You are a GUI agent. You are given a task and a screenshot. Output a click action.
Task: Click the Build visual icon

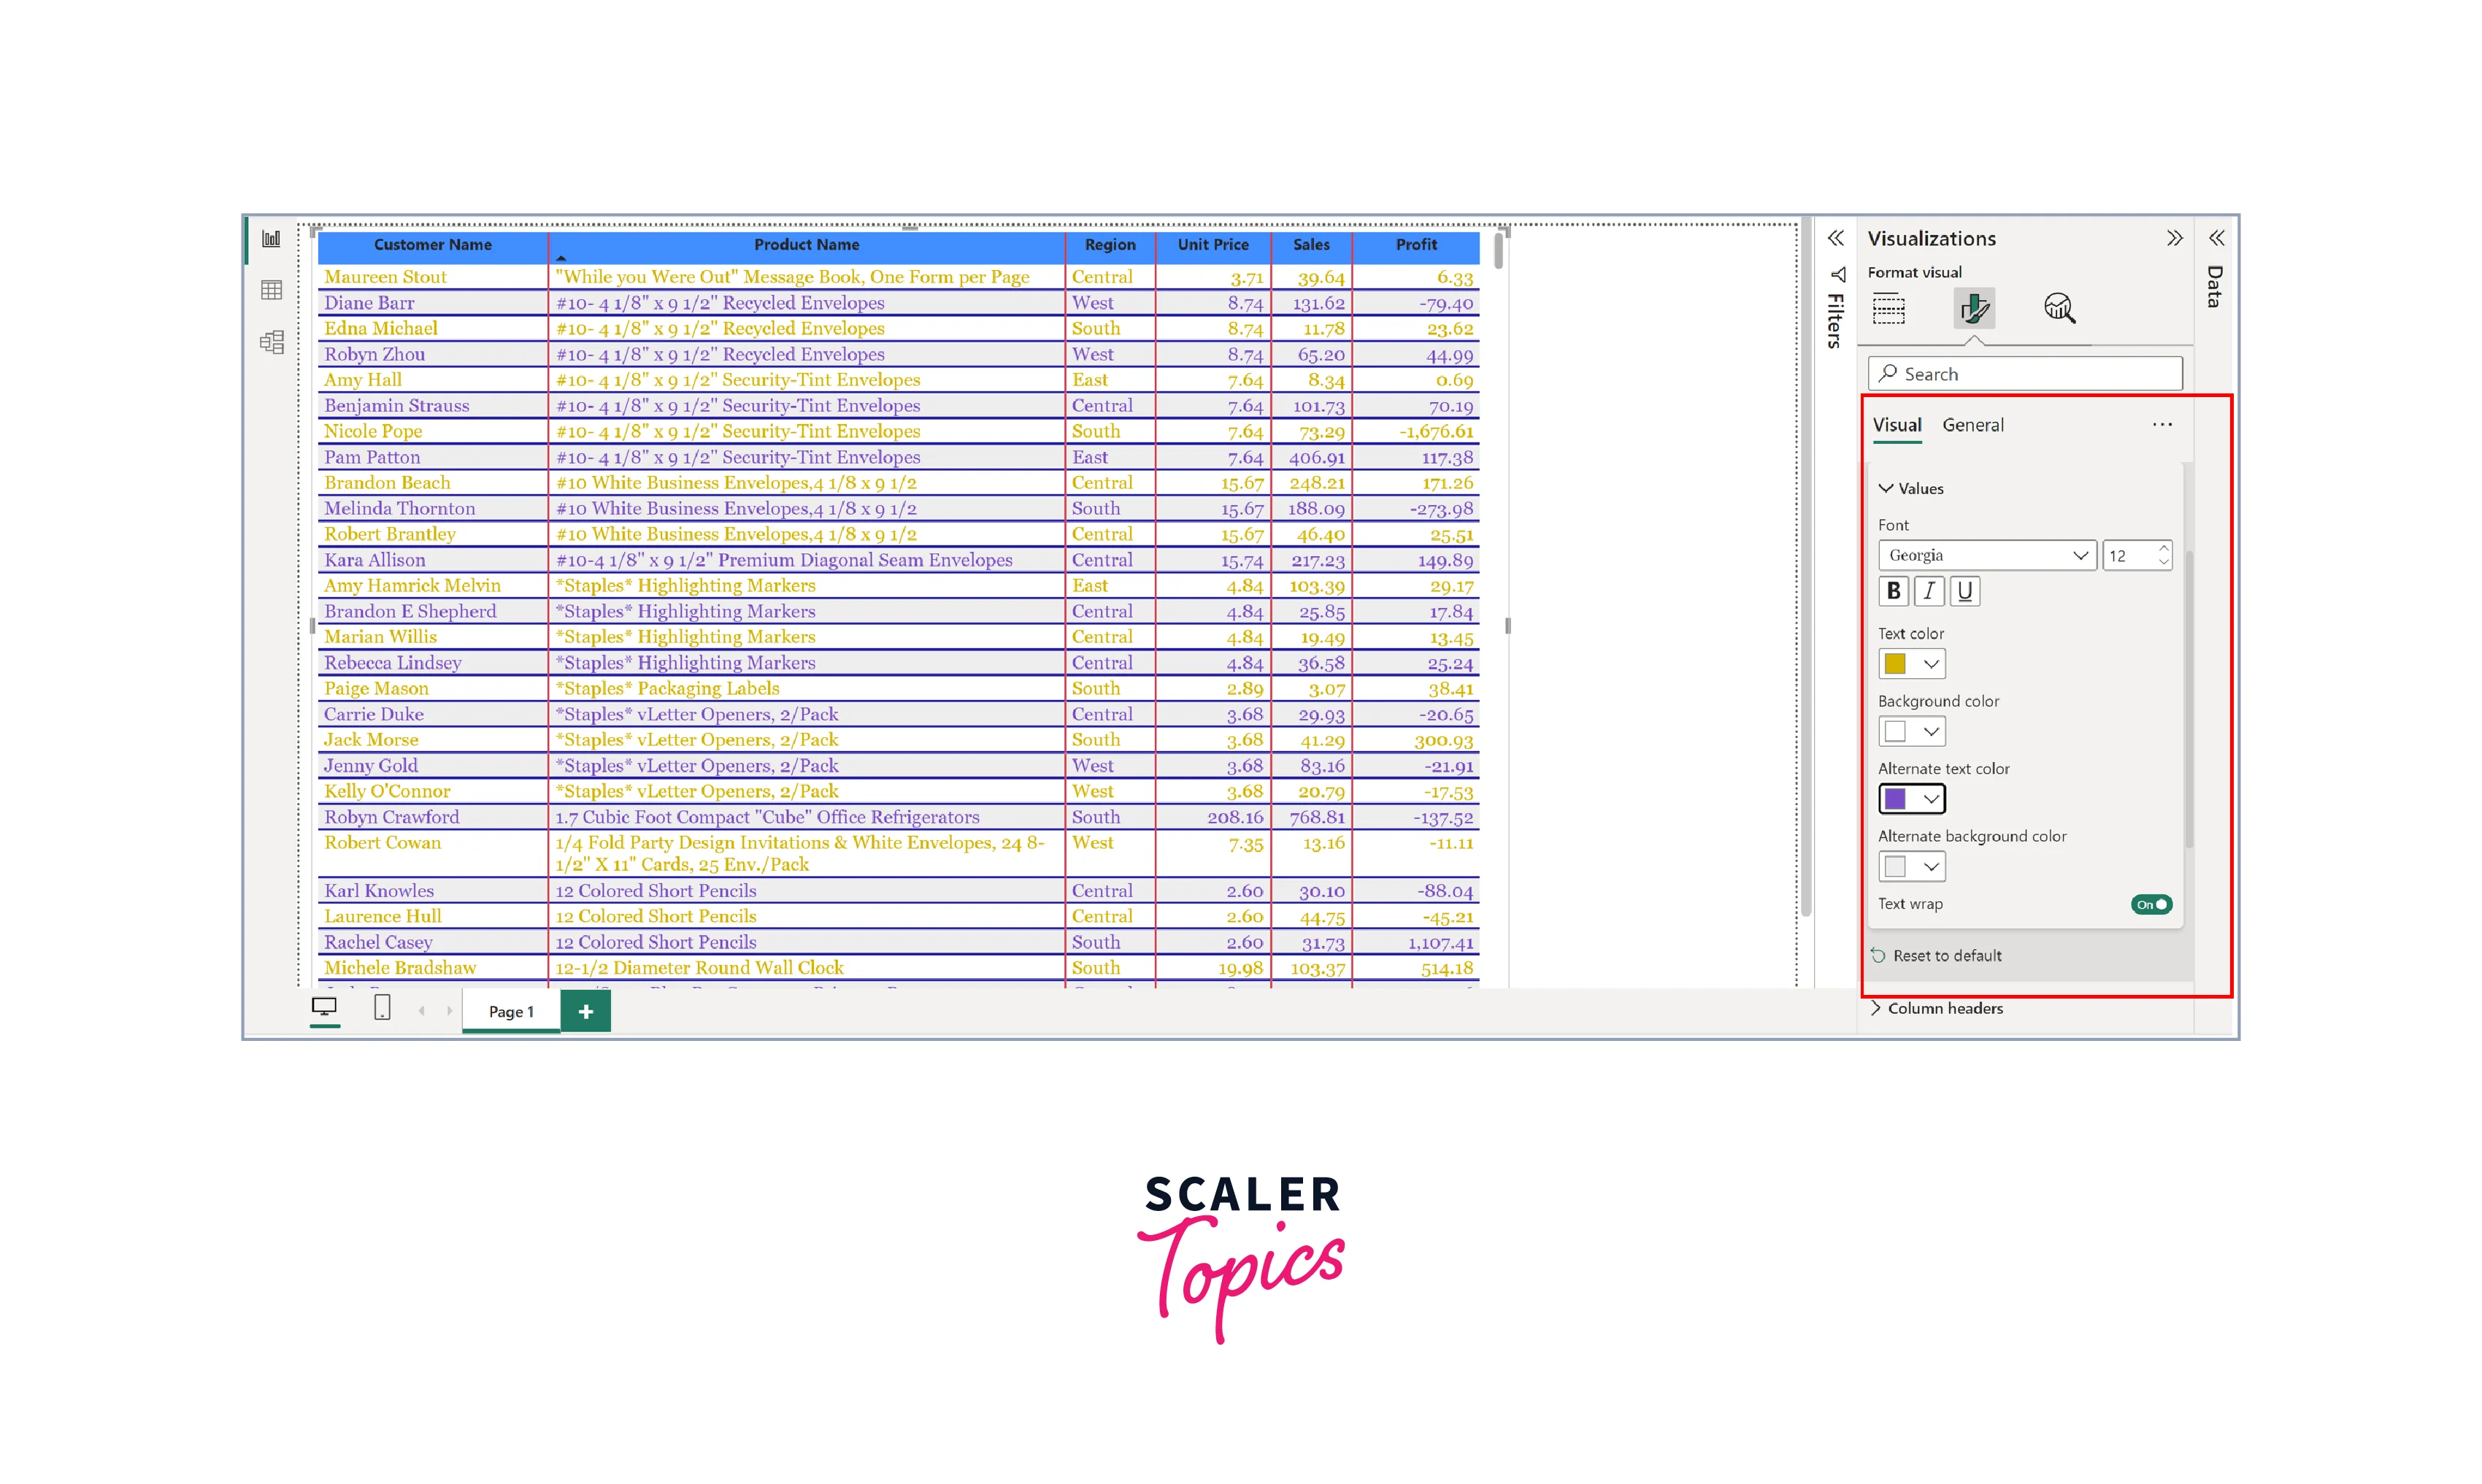[x=1888, y=309]
